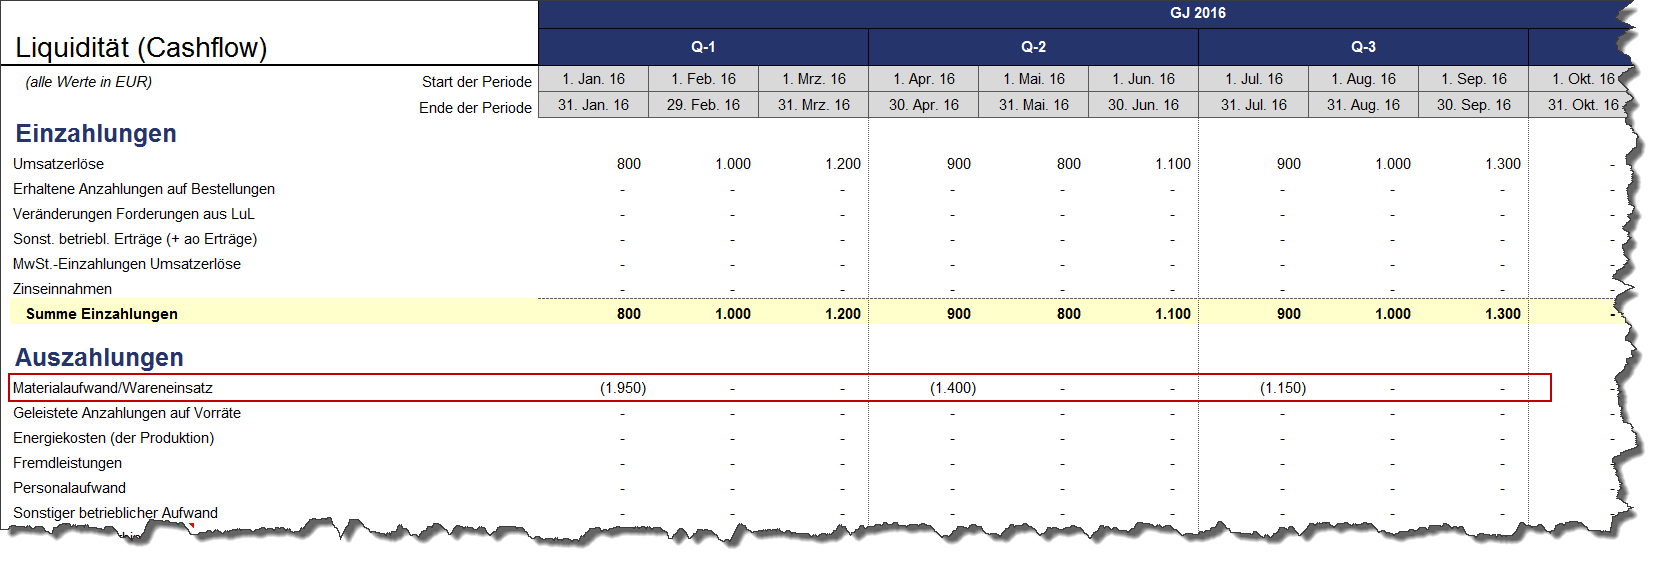Viewport: 1659px width, 563px height.
Task: Click the '29. Feb. 16' end date cell
Action: tap(703, 105)
